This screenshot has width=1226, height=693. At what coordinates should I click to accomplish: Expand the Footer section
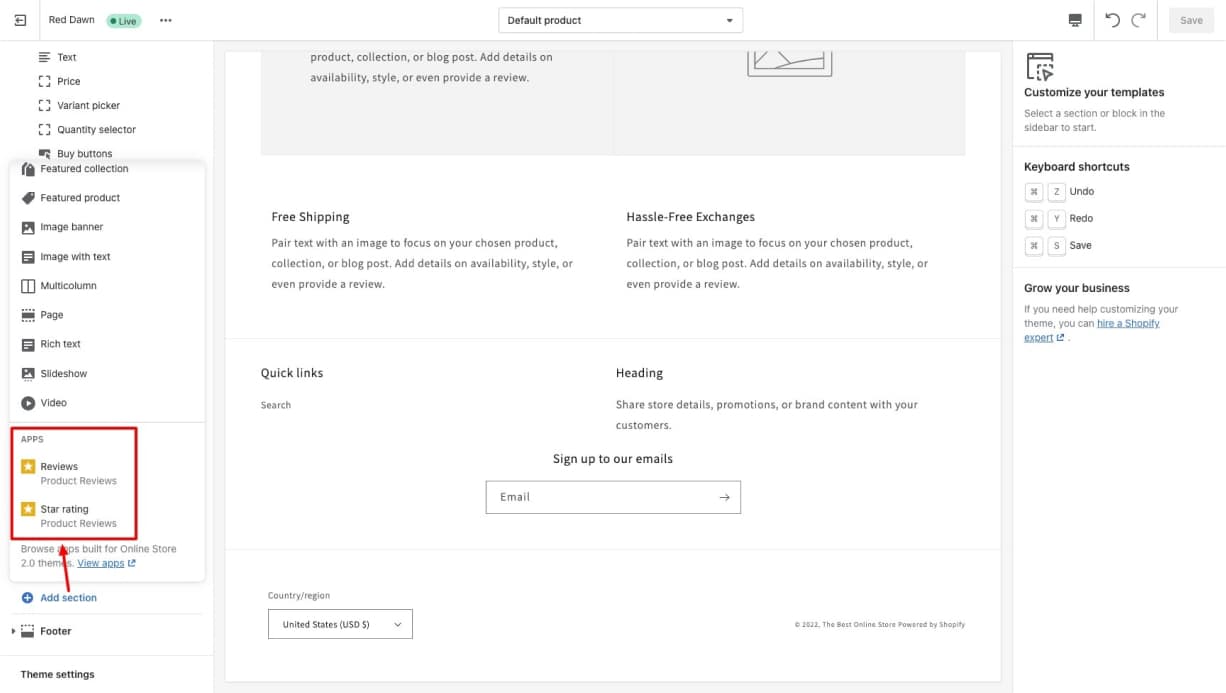14,631
